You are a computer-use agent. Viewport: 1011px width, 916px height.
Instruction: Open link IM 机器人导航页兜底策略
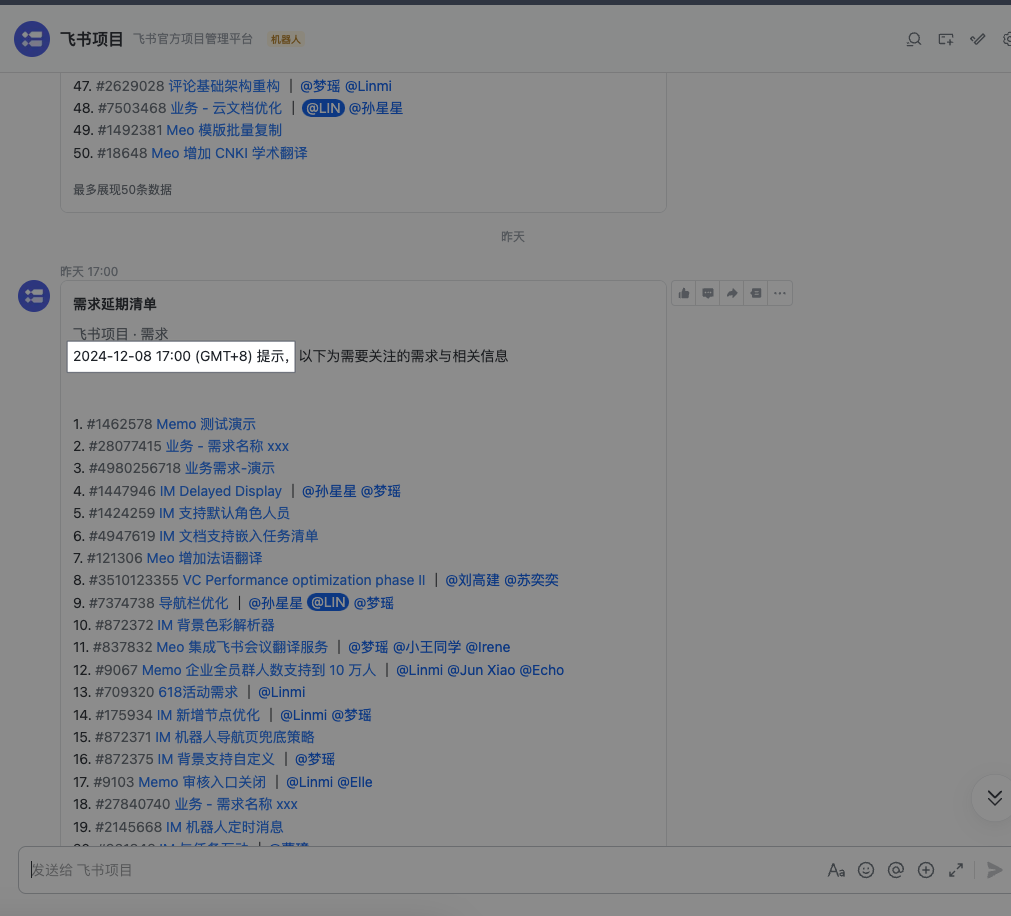(x=235, y=737)
